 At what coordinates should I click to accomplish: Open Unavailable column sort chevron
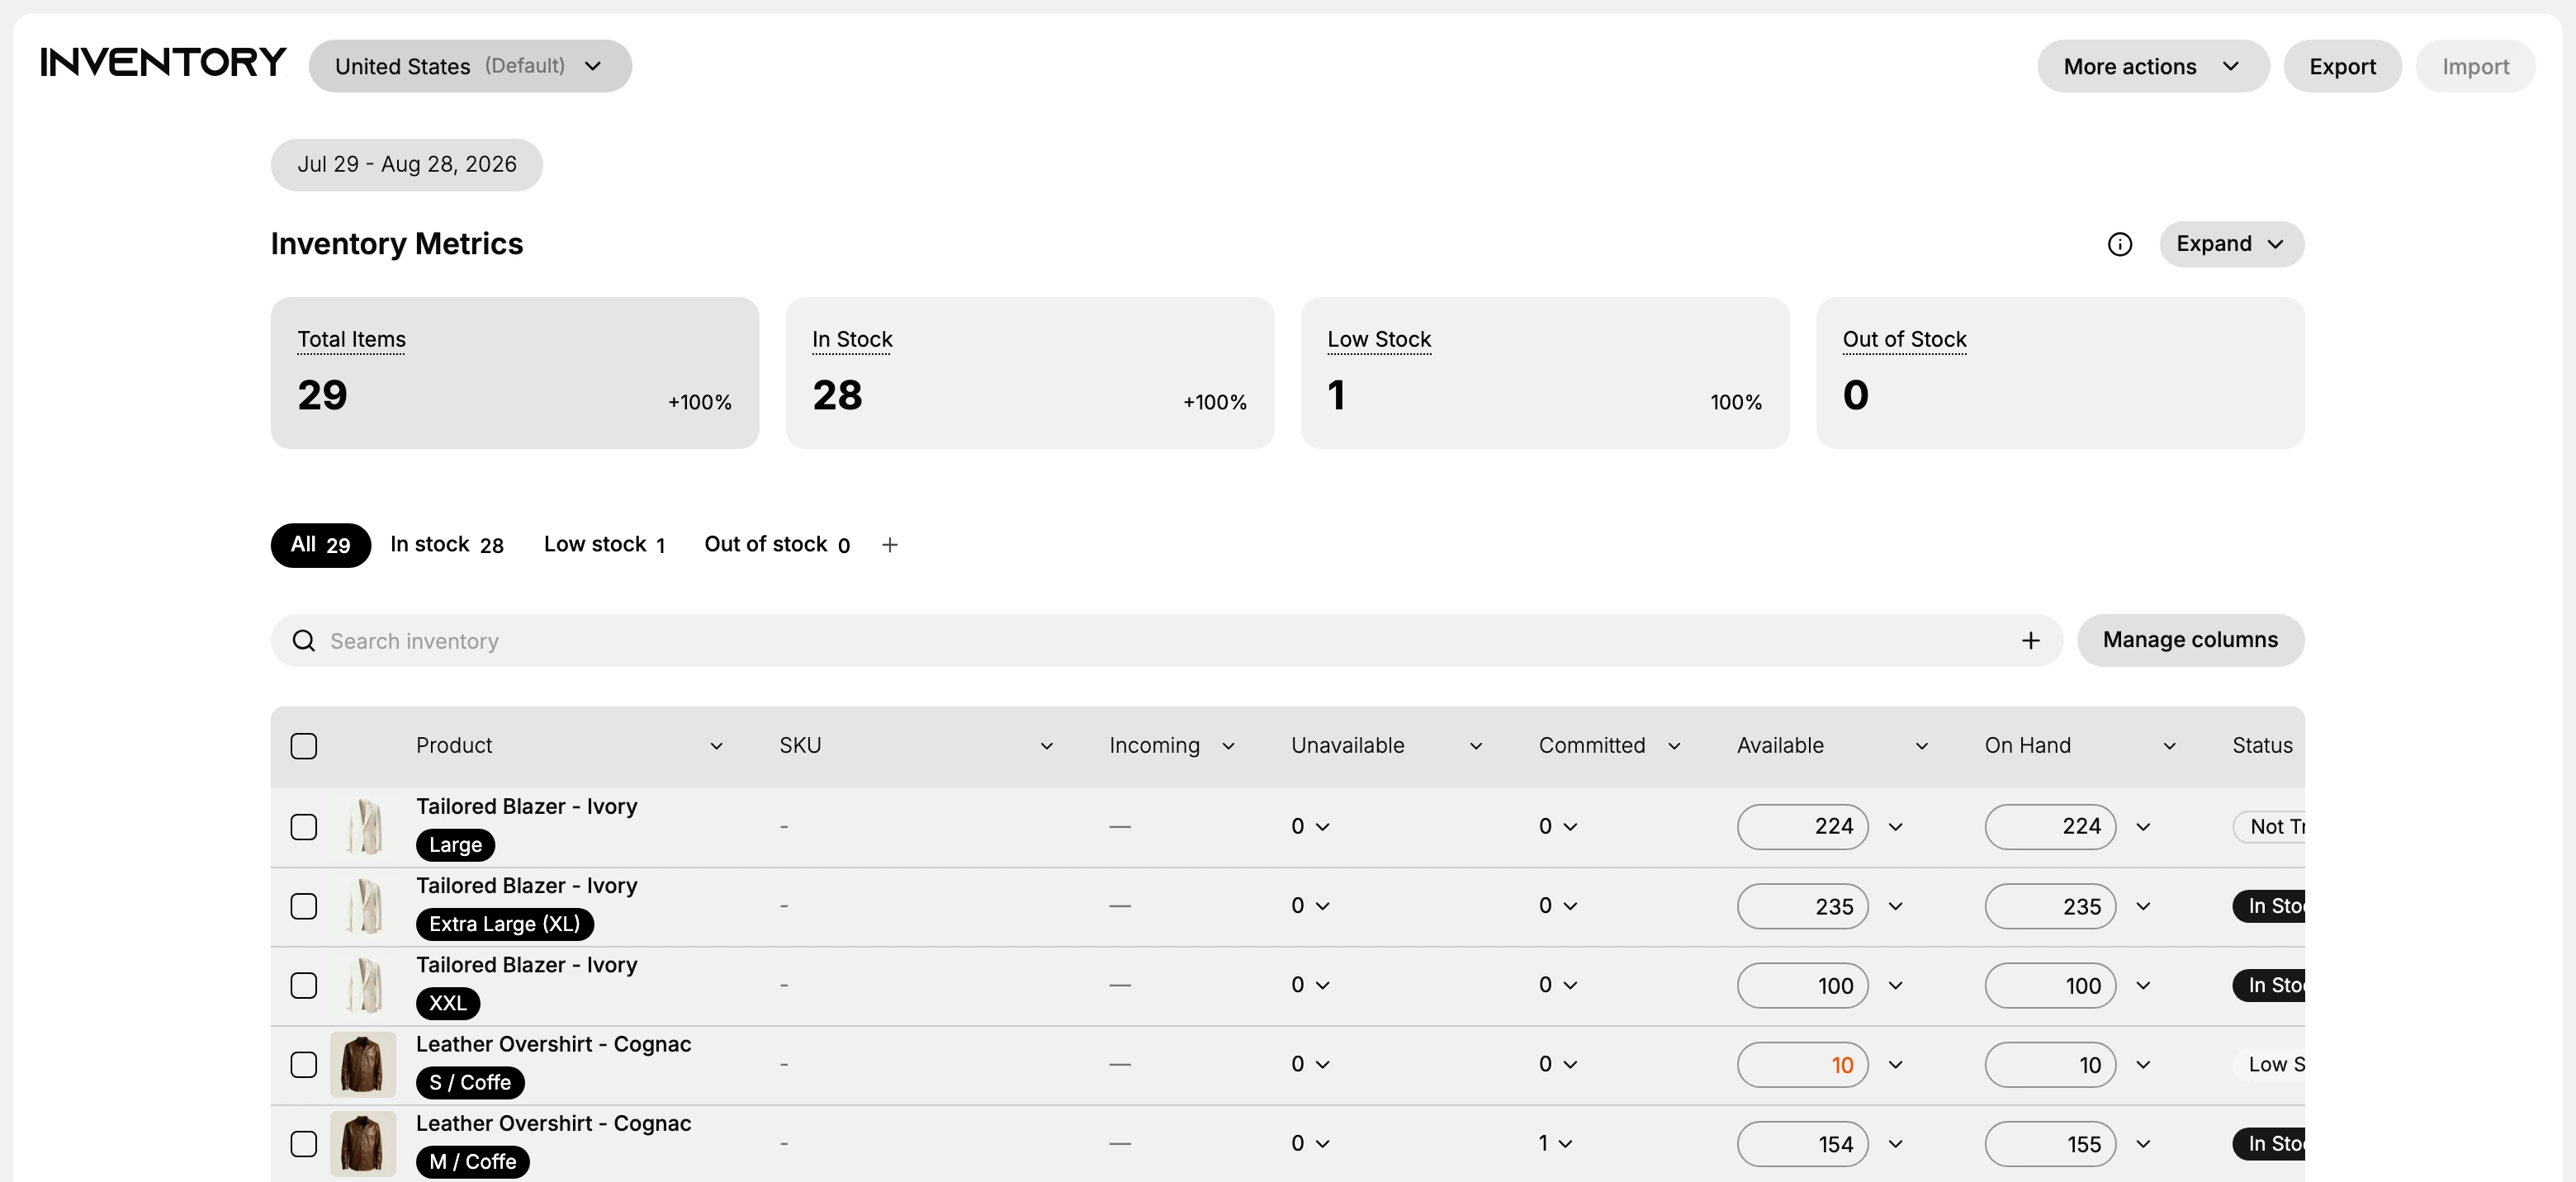point(1475,746)
